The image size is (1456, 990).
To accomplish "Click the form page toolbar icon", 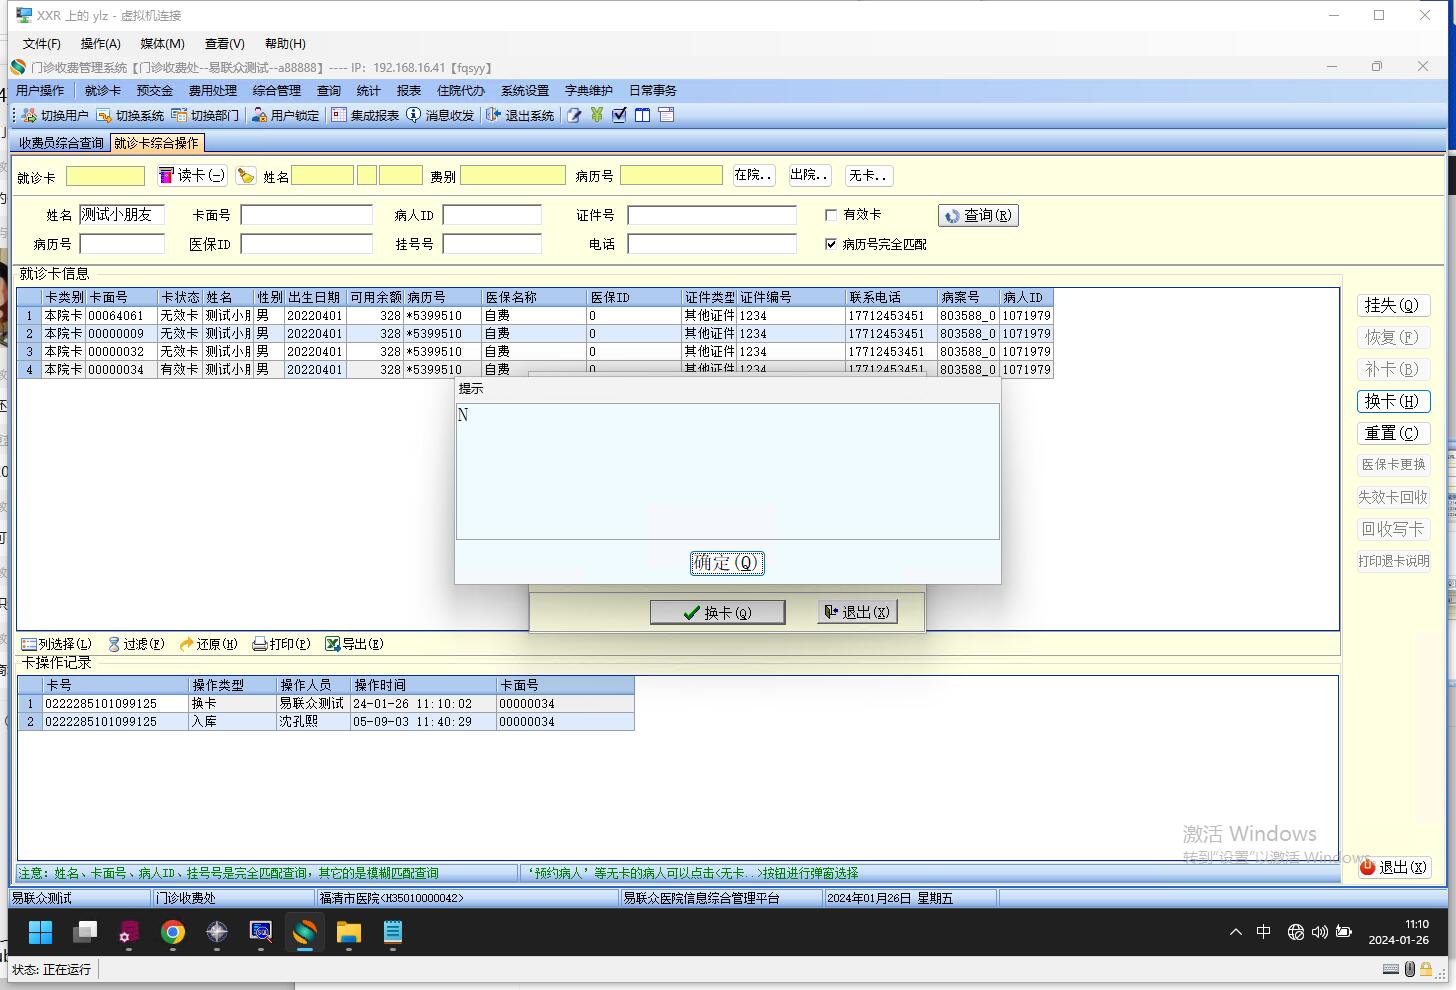I will 666,115.
